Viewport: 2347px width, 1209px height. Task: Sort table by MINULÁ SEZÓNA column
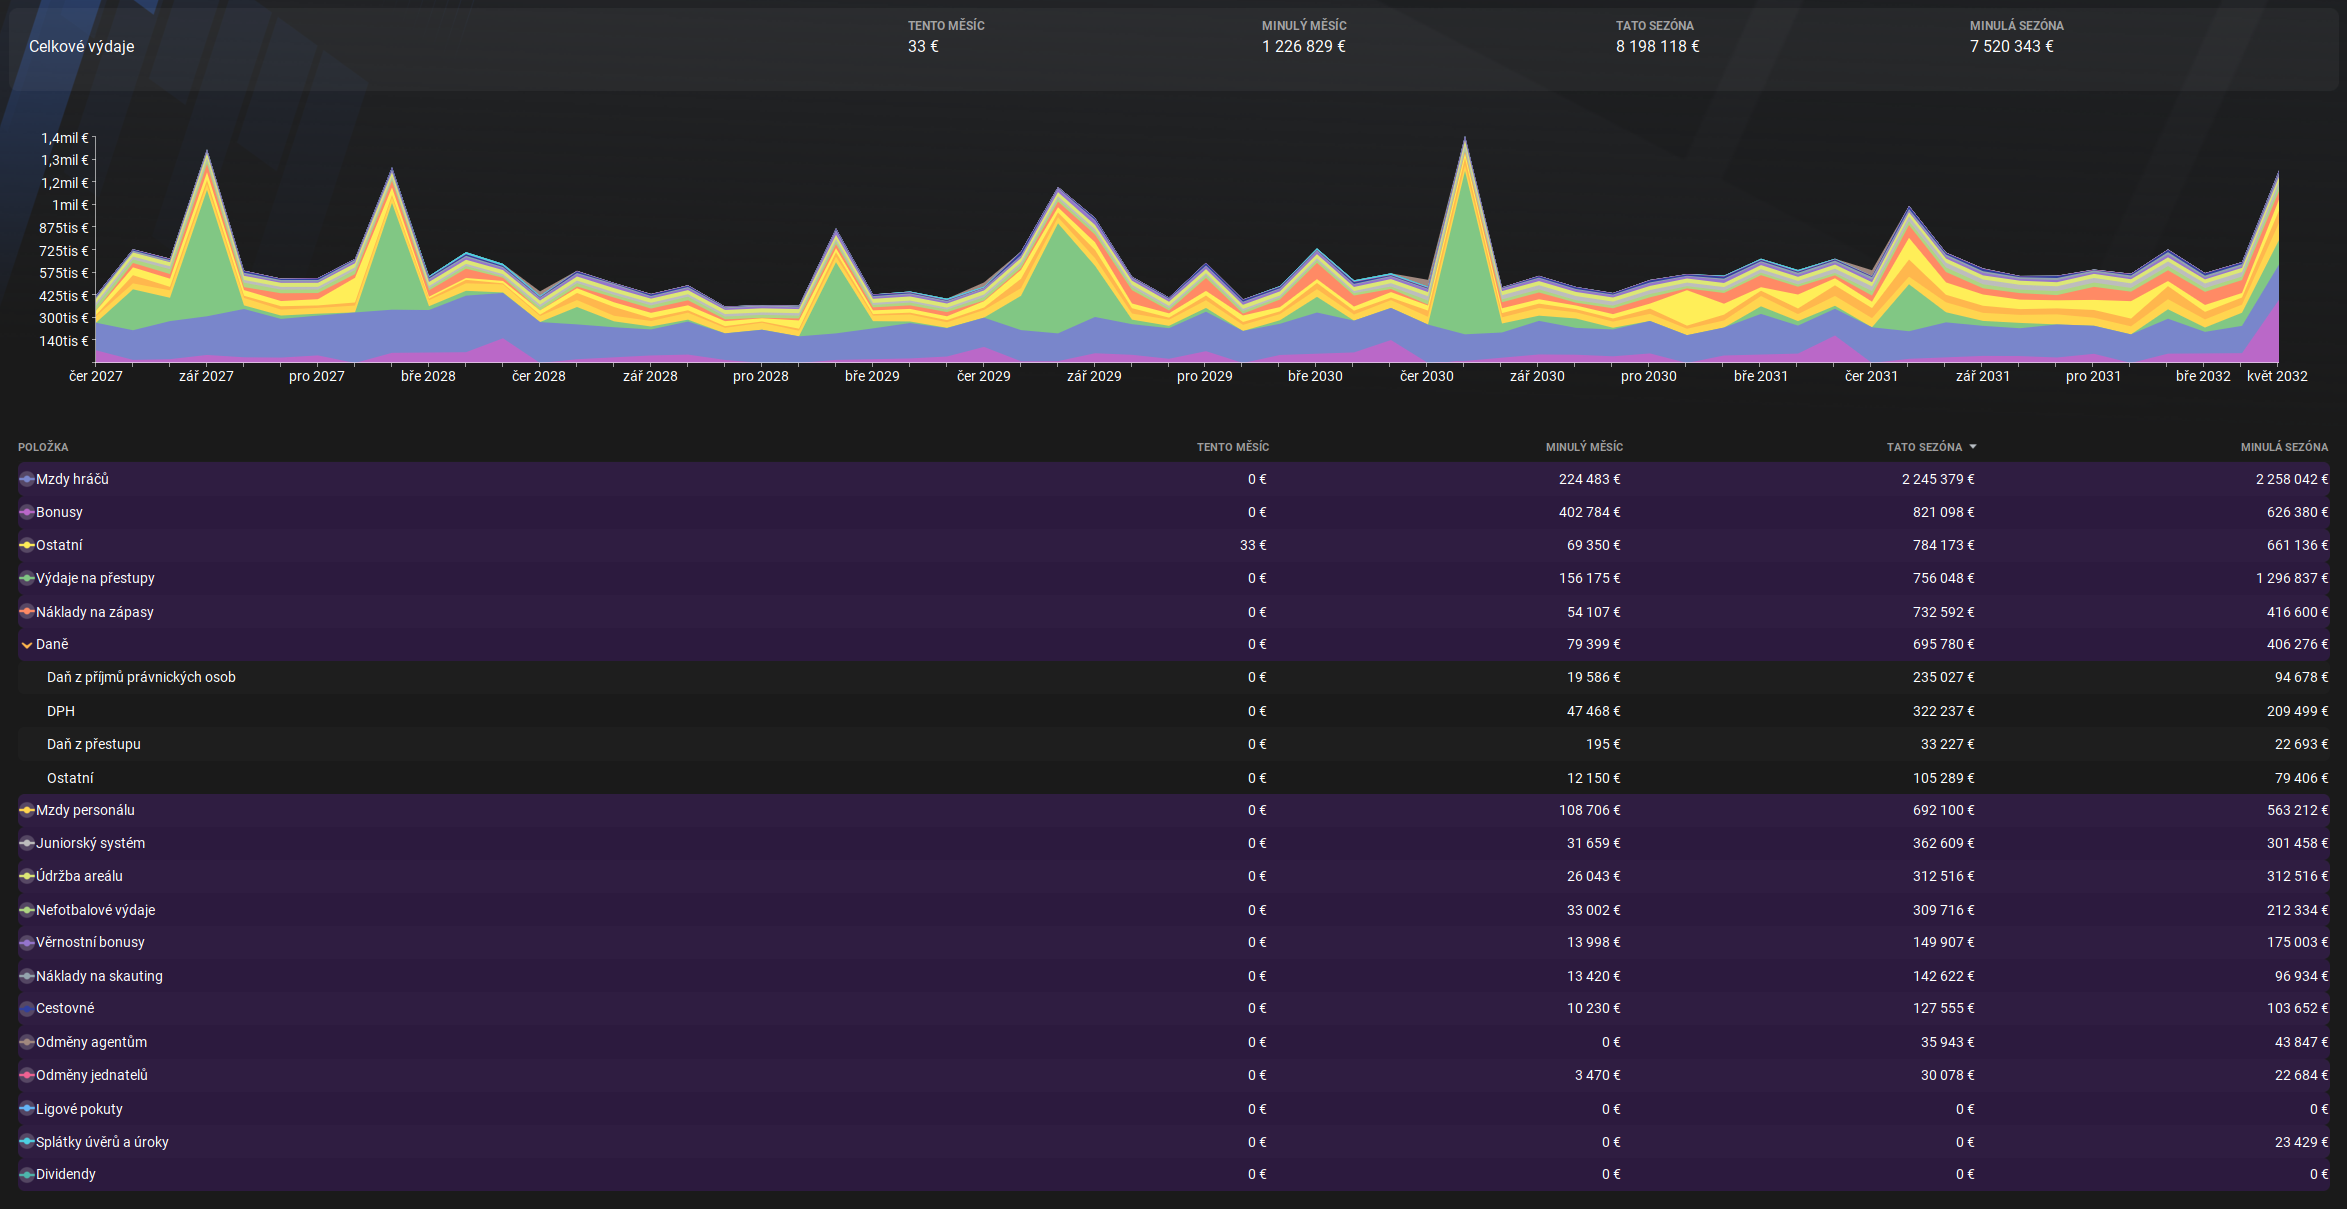click(2283, 447)
